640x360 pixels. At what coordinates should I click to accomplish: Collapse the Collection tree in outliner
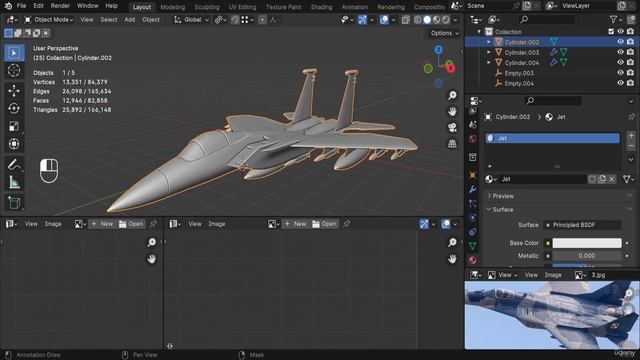tap(479, 31)
